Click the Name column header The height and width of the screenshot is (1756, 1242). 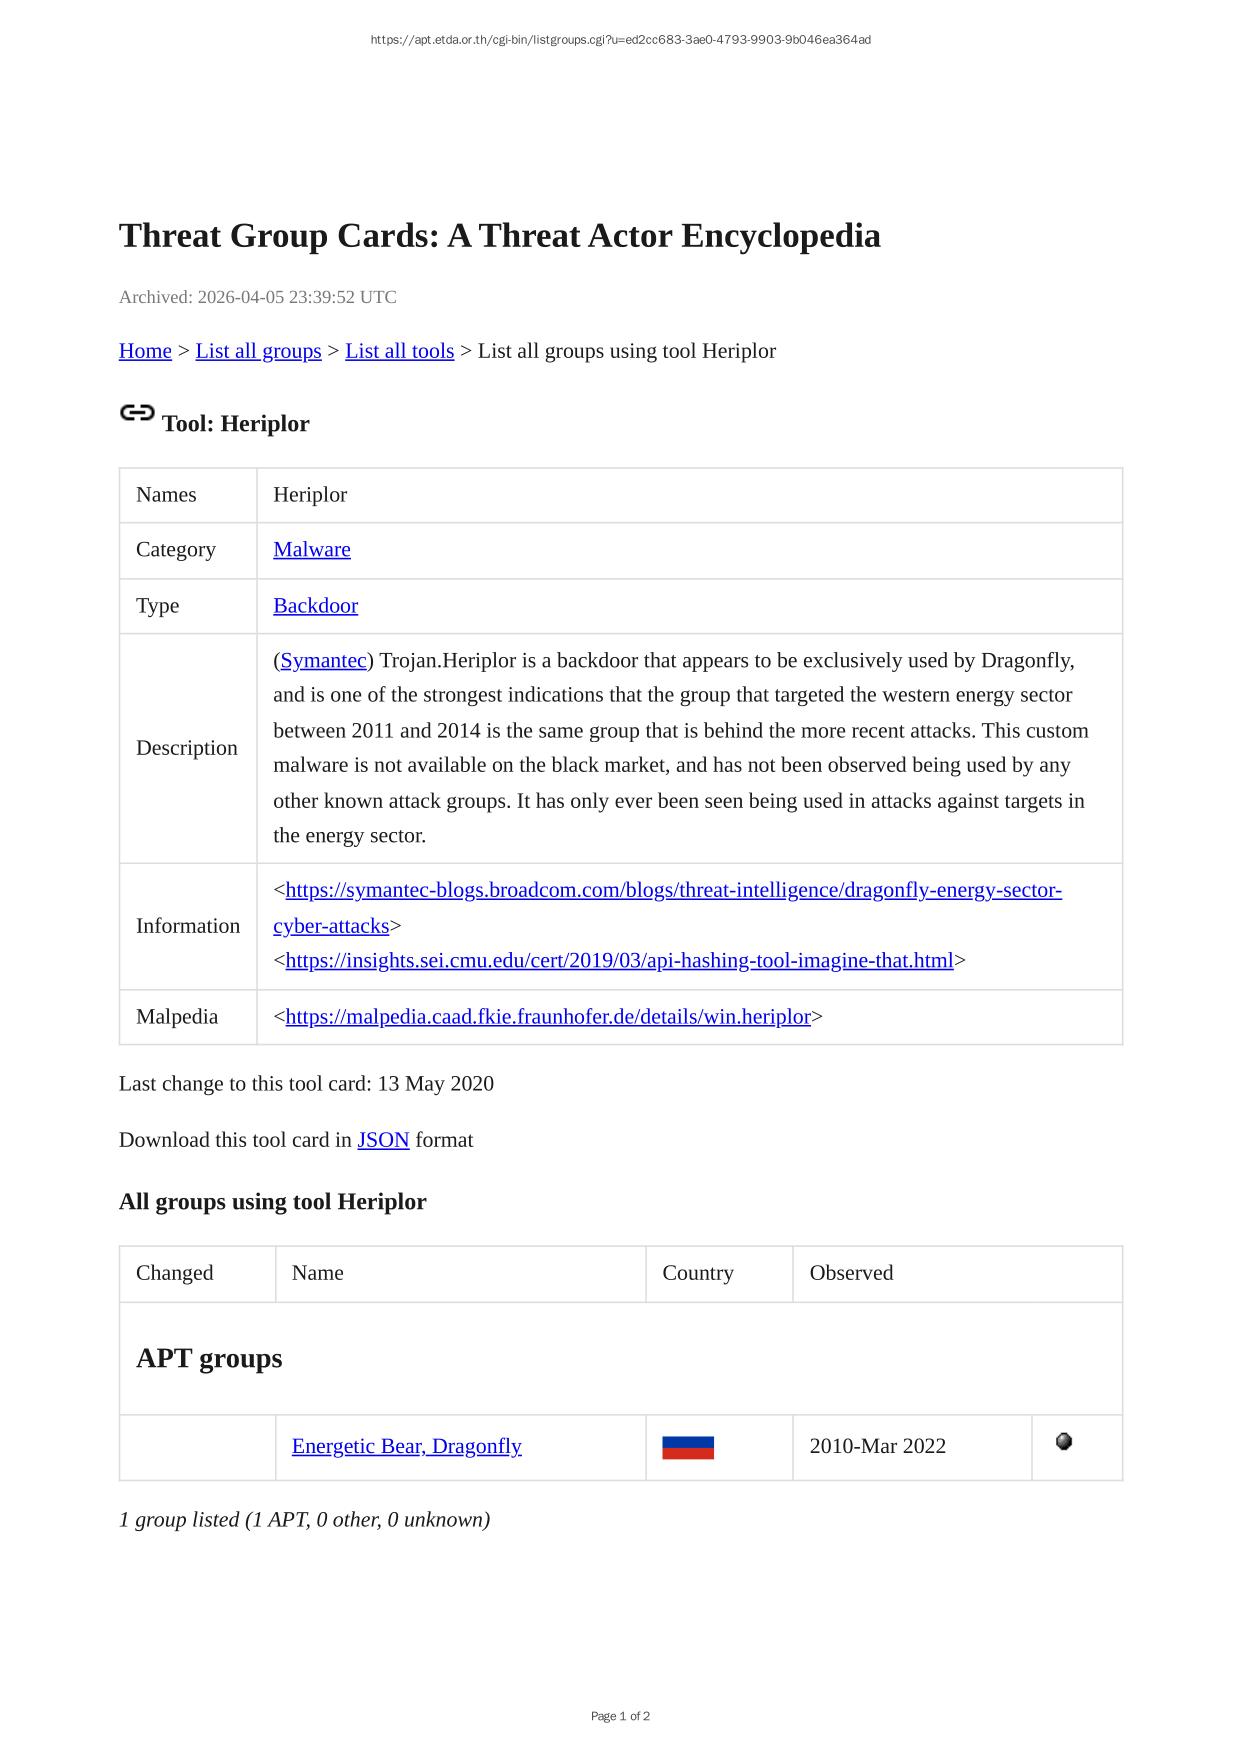coord(318,1273)
